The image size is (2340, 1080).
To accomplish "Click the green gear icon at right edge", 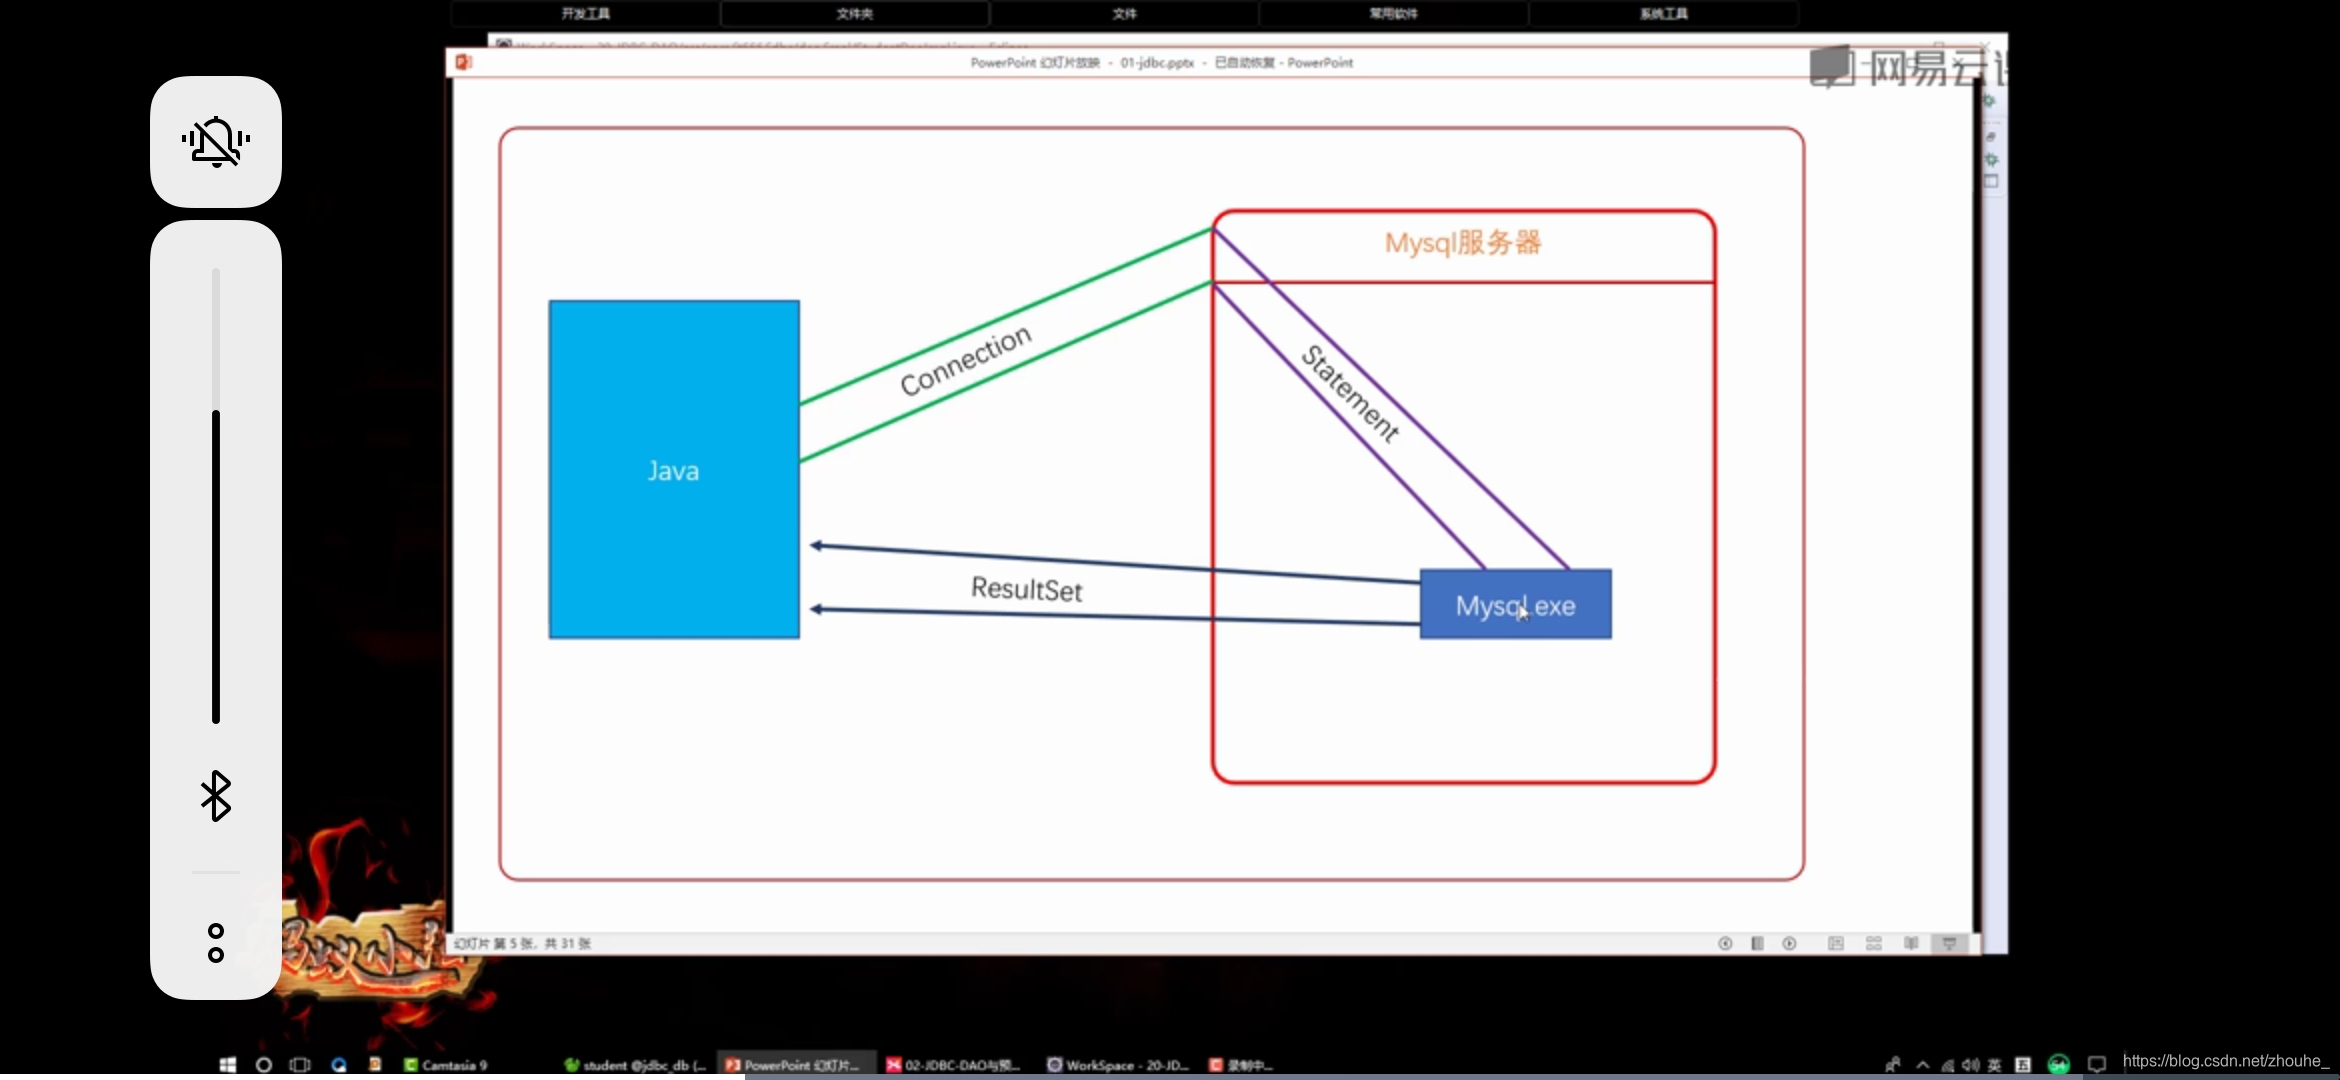I will point(1989,101).
